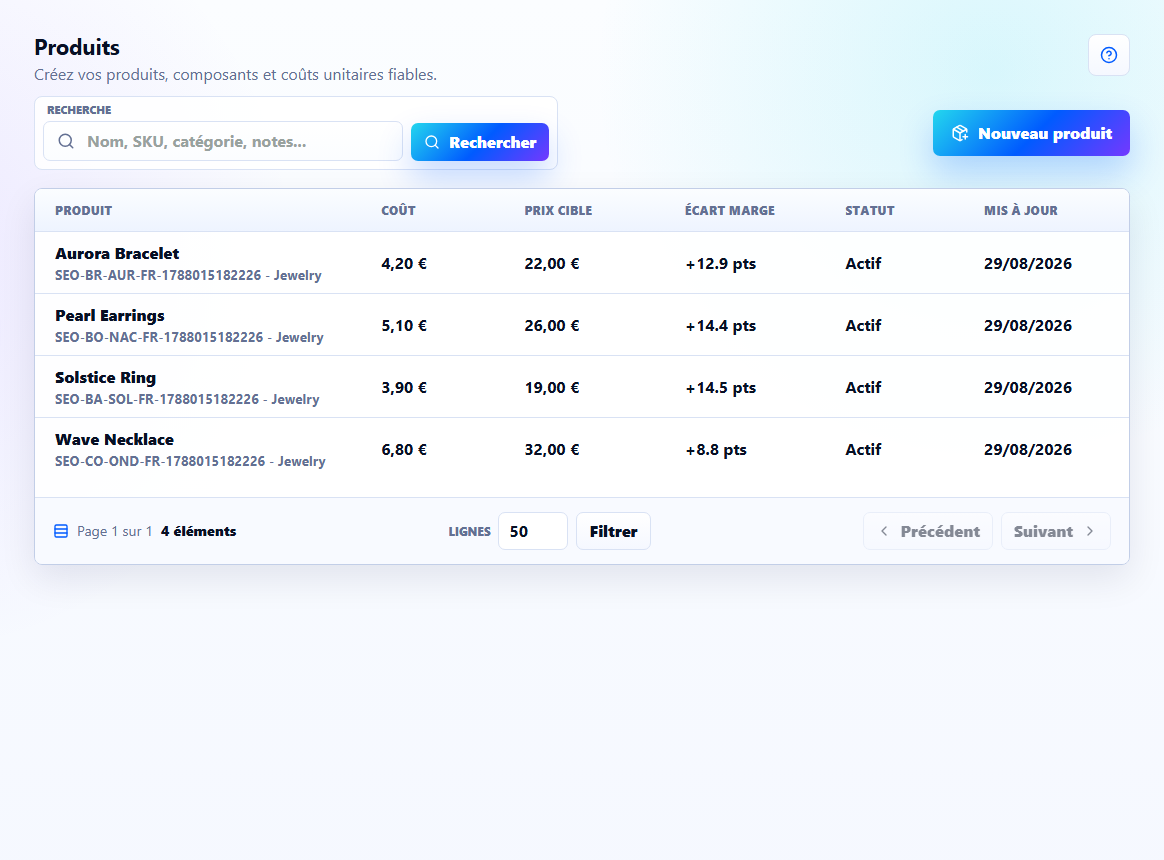Click the magnifier icon inside search field
Image resolution: width=1164 pixels, height=860 pixels.
click(x=66, y=141)
